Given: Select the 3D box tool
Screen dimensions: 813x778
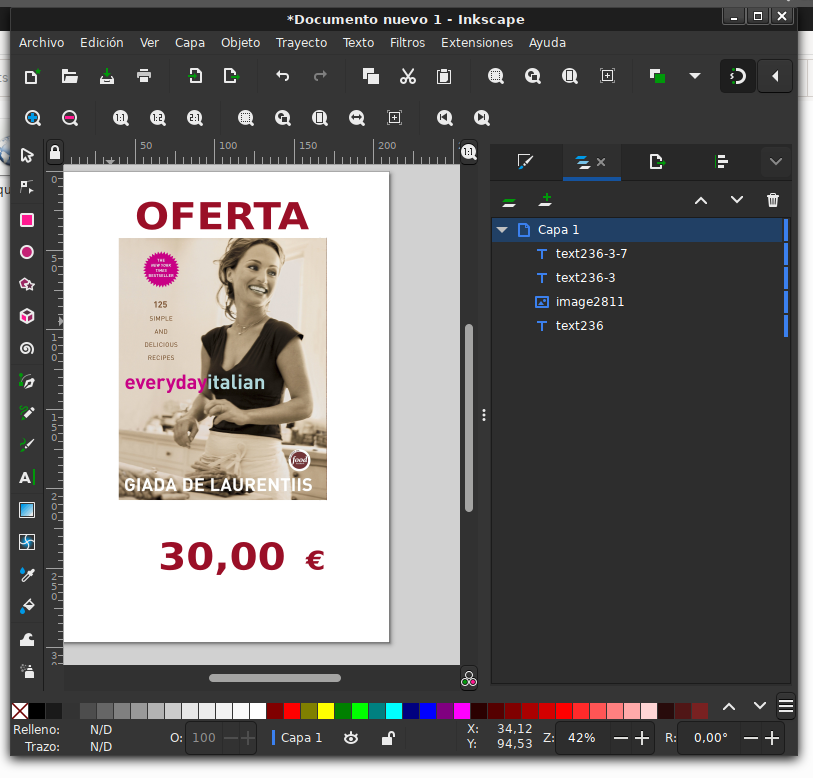Looking at the screenshot, I should pos(27,316).
